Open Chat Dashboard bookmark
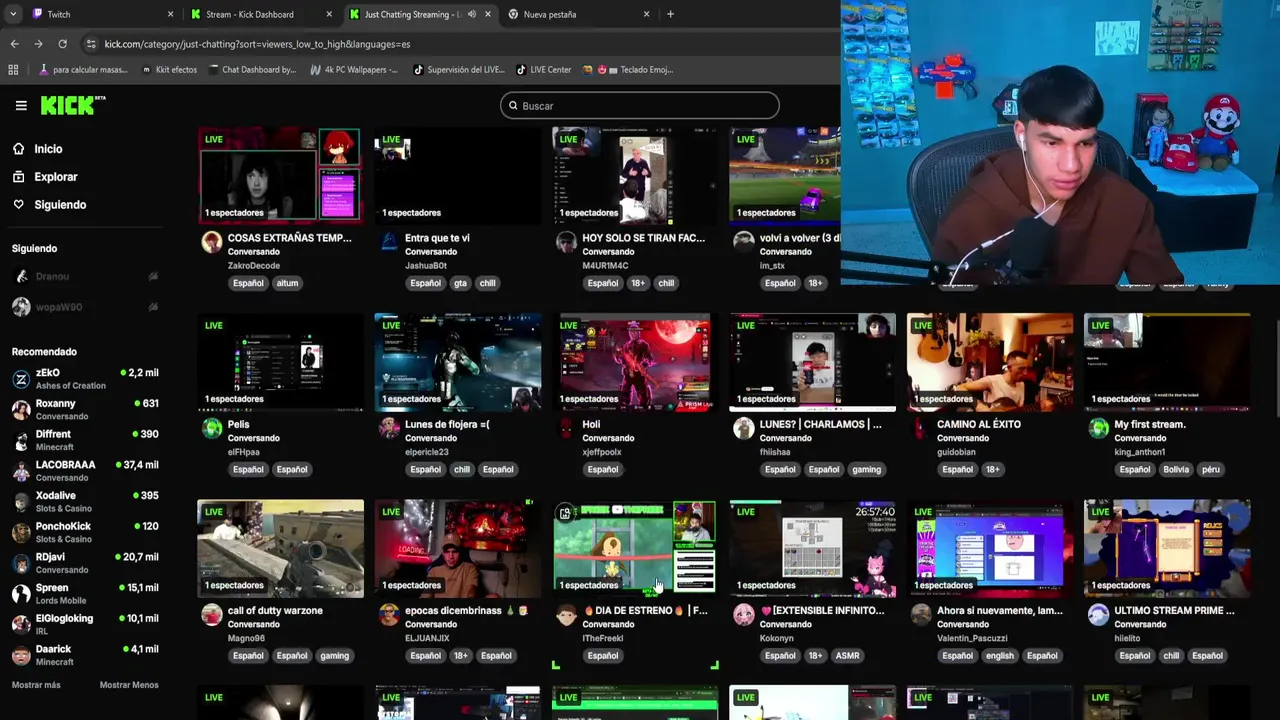The width and height of the screenshot is (1280, 720). pos(252,70)
